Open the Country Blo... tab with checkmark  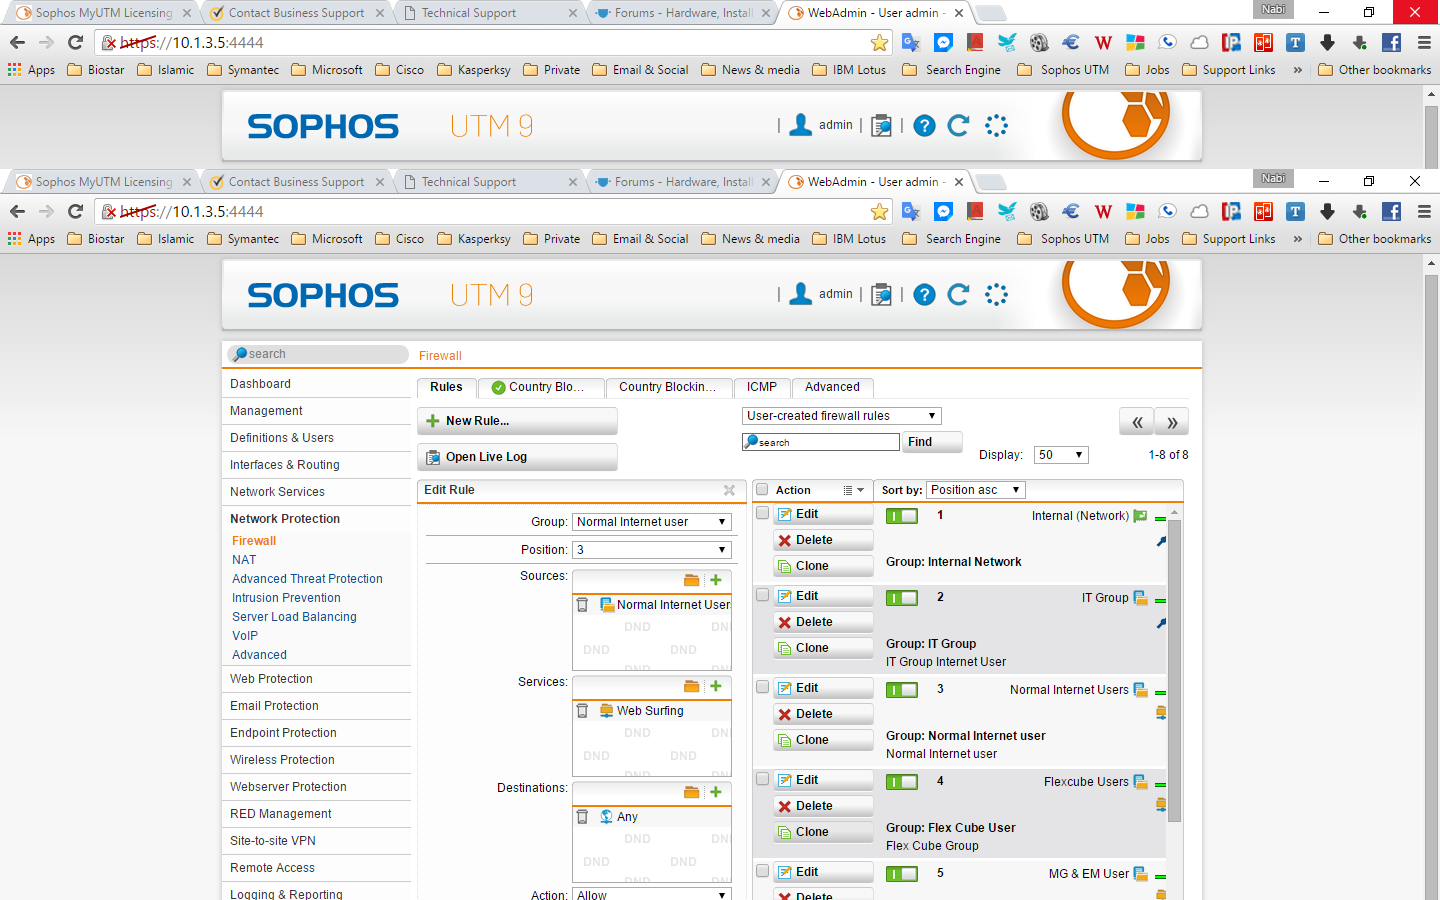pos(541,387)
